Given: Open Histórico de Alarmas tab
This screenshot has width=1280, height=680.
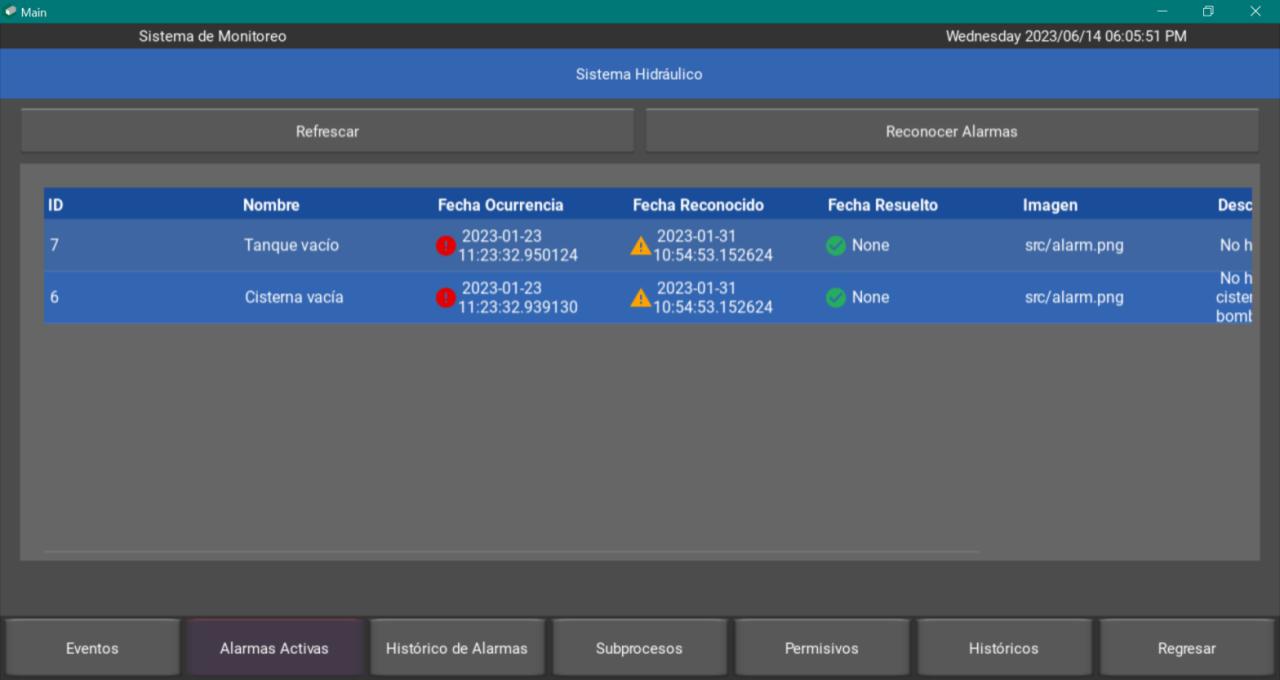Looking at the screenshot, I should coord(457,648).
